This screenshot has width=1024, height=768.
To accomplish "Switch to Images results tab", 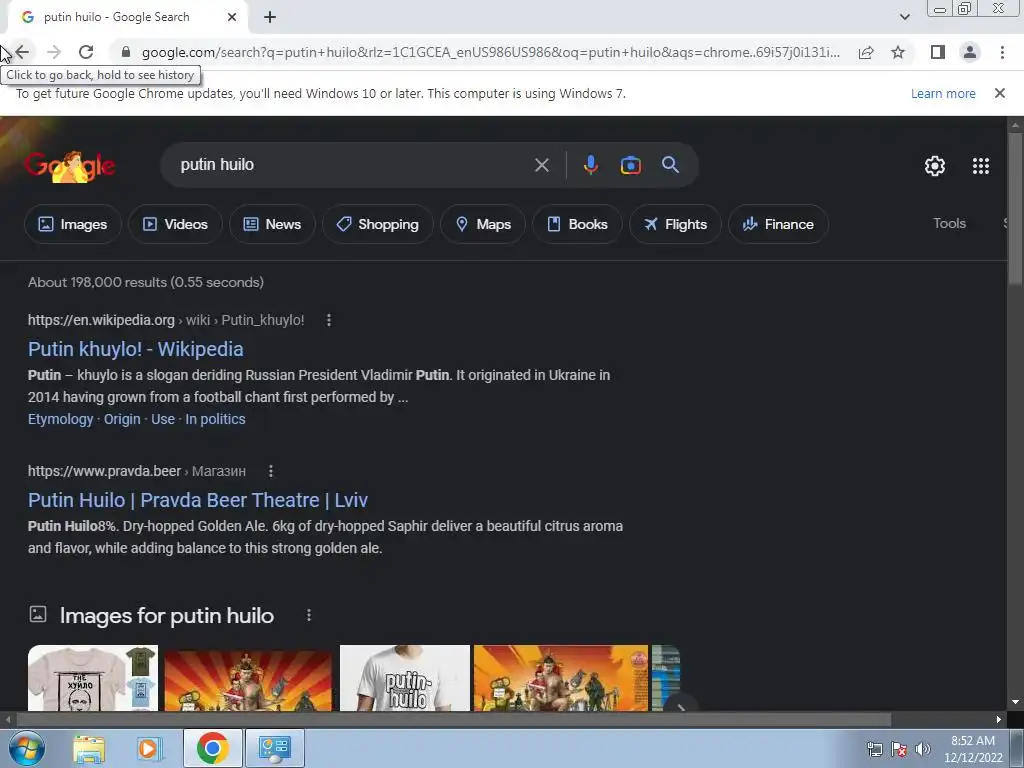I will pyautogui.click(x=72, y=224).
